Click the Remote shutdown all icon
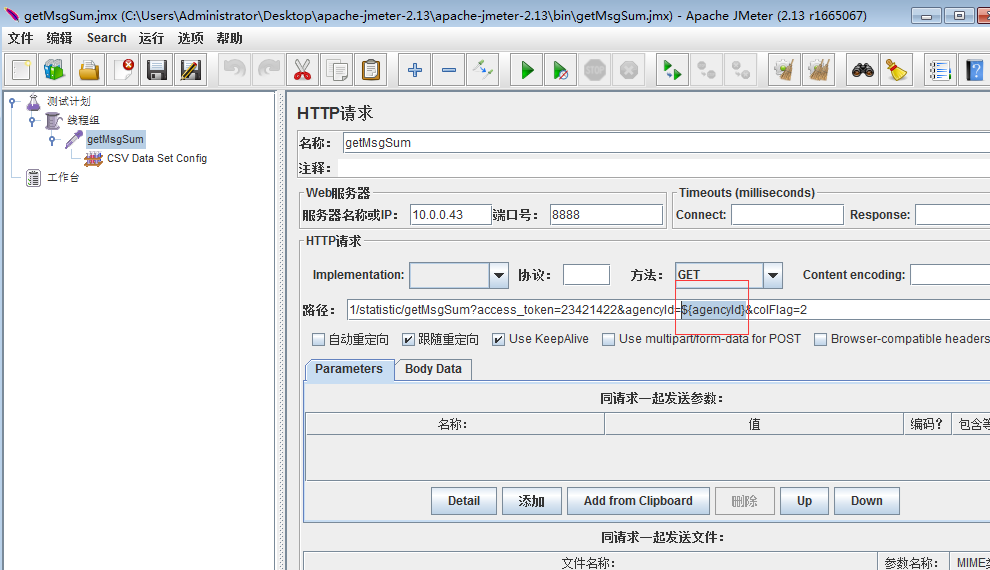Screen dimensions: 990x570 (x=741, y=69)
